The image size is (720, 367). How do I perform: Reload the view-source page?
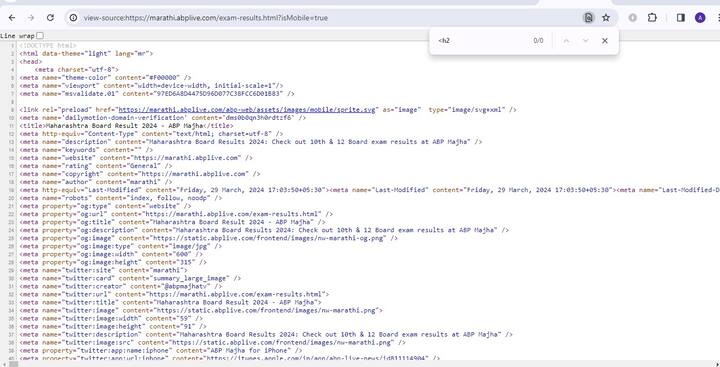click(50, 18)
